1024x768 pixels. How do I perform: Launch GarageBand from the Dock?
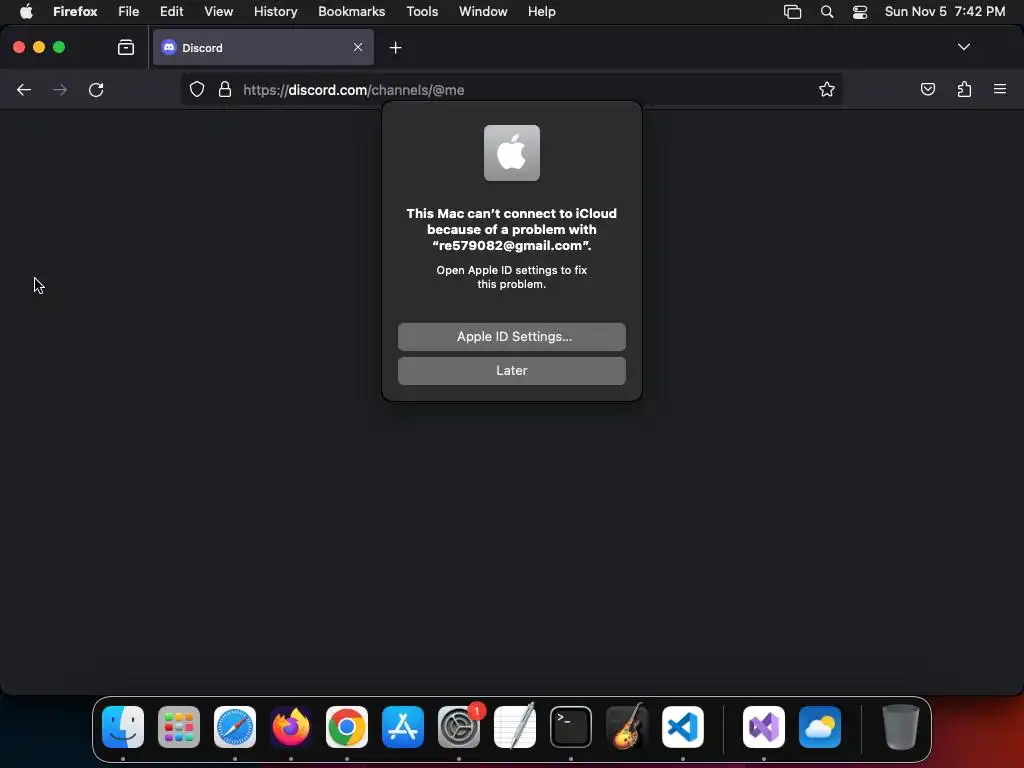[x=627, y=727]
